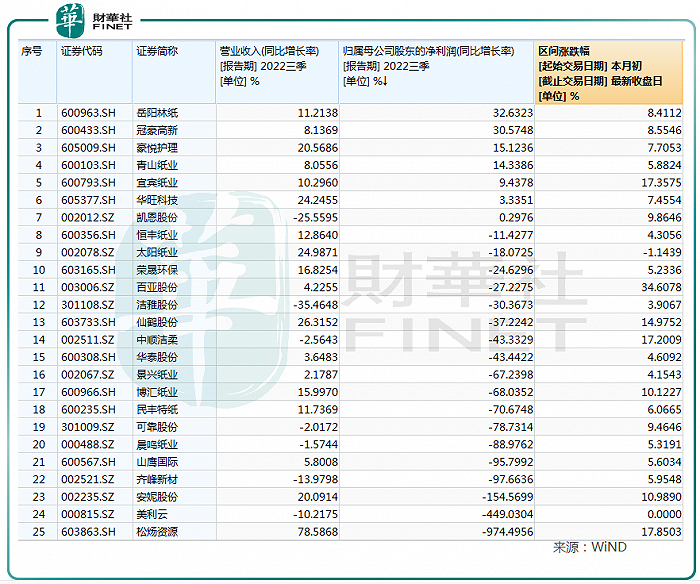
Task: Select stock name 景兴纸业
Action: tap(157, 375)
